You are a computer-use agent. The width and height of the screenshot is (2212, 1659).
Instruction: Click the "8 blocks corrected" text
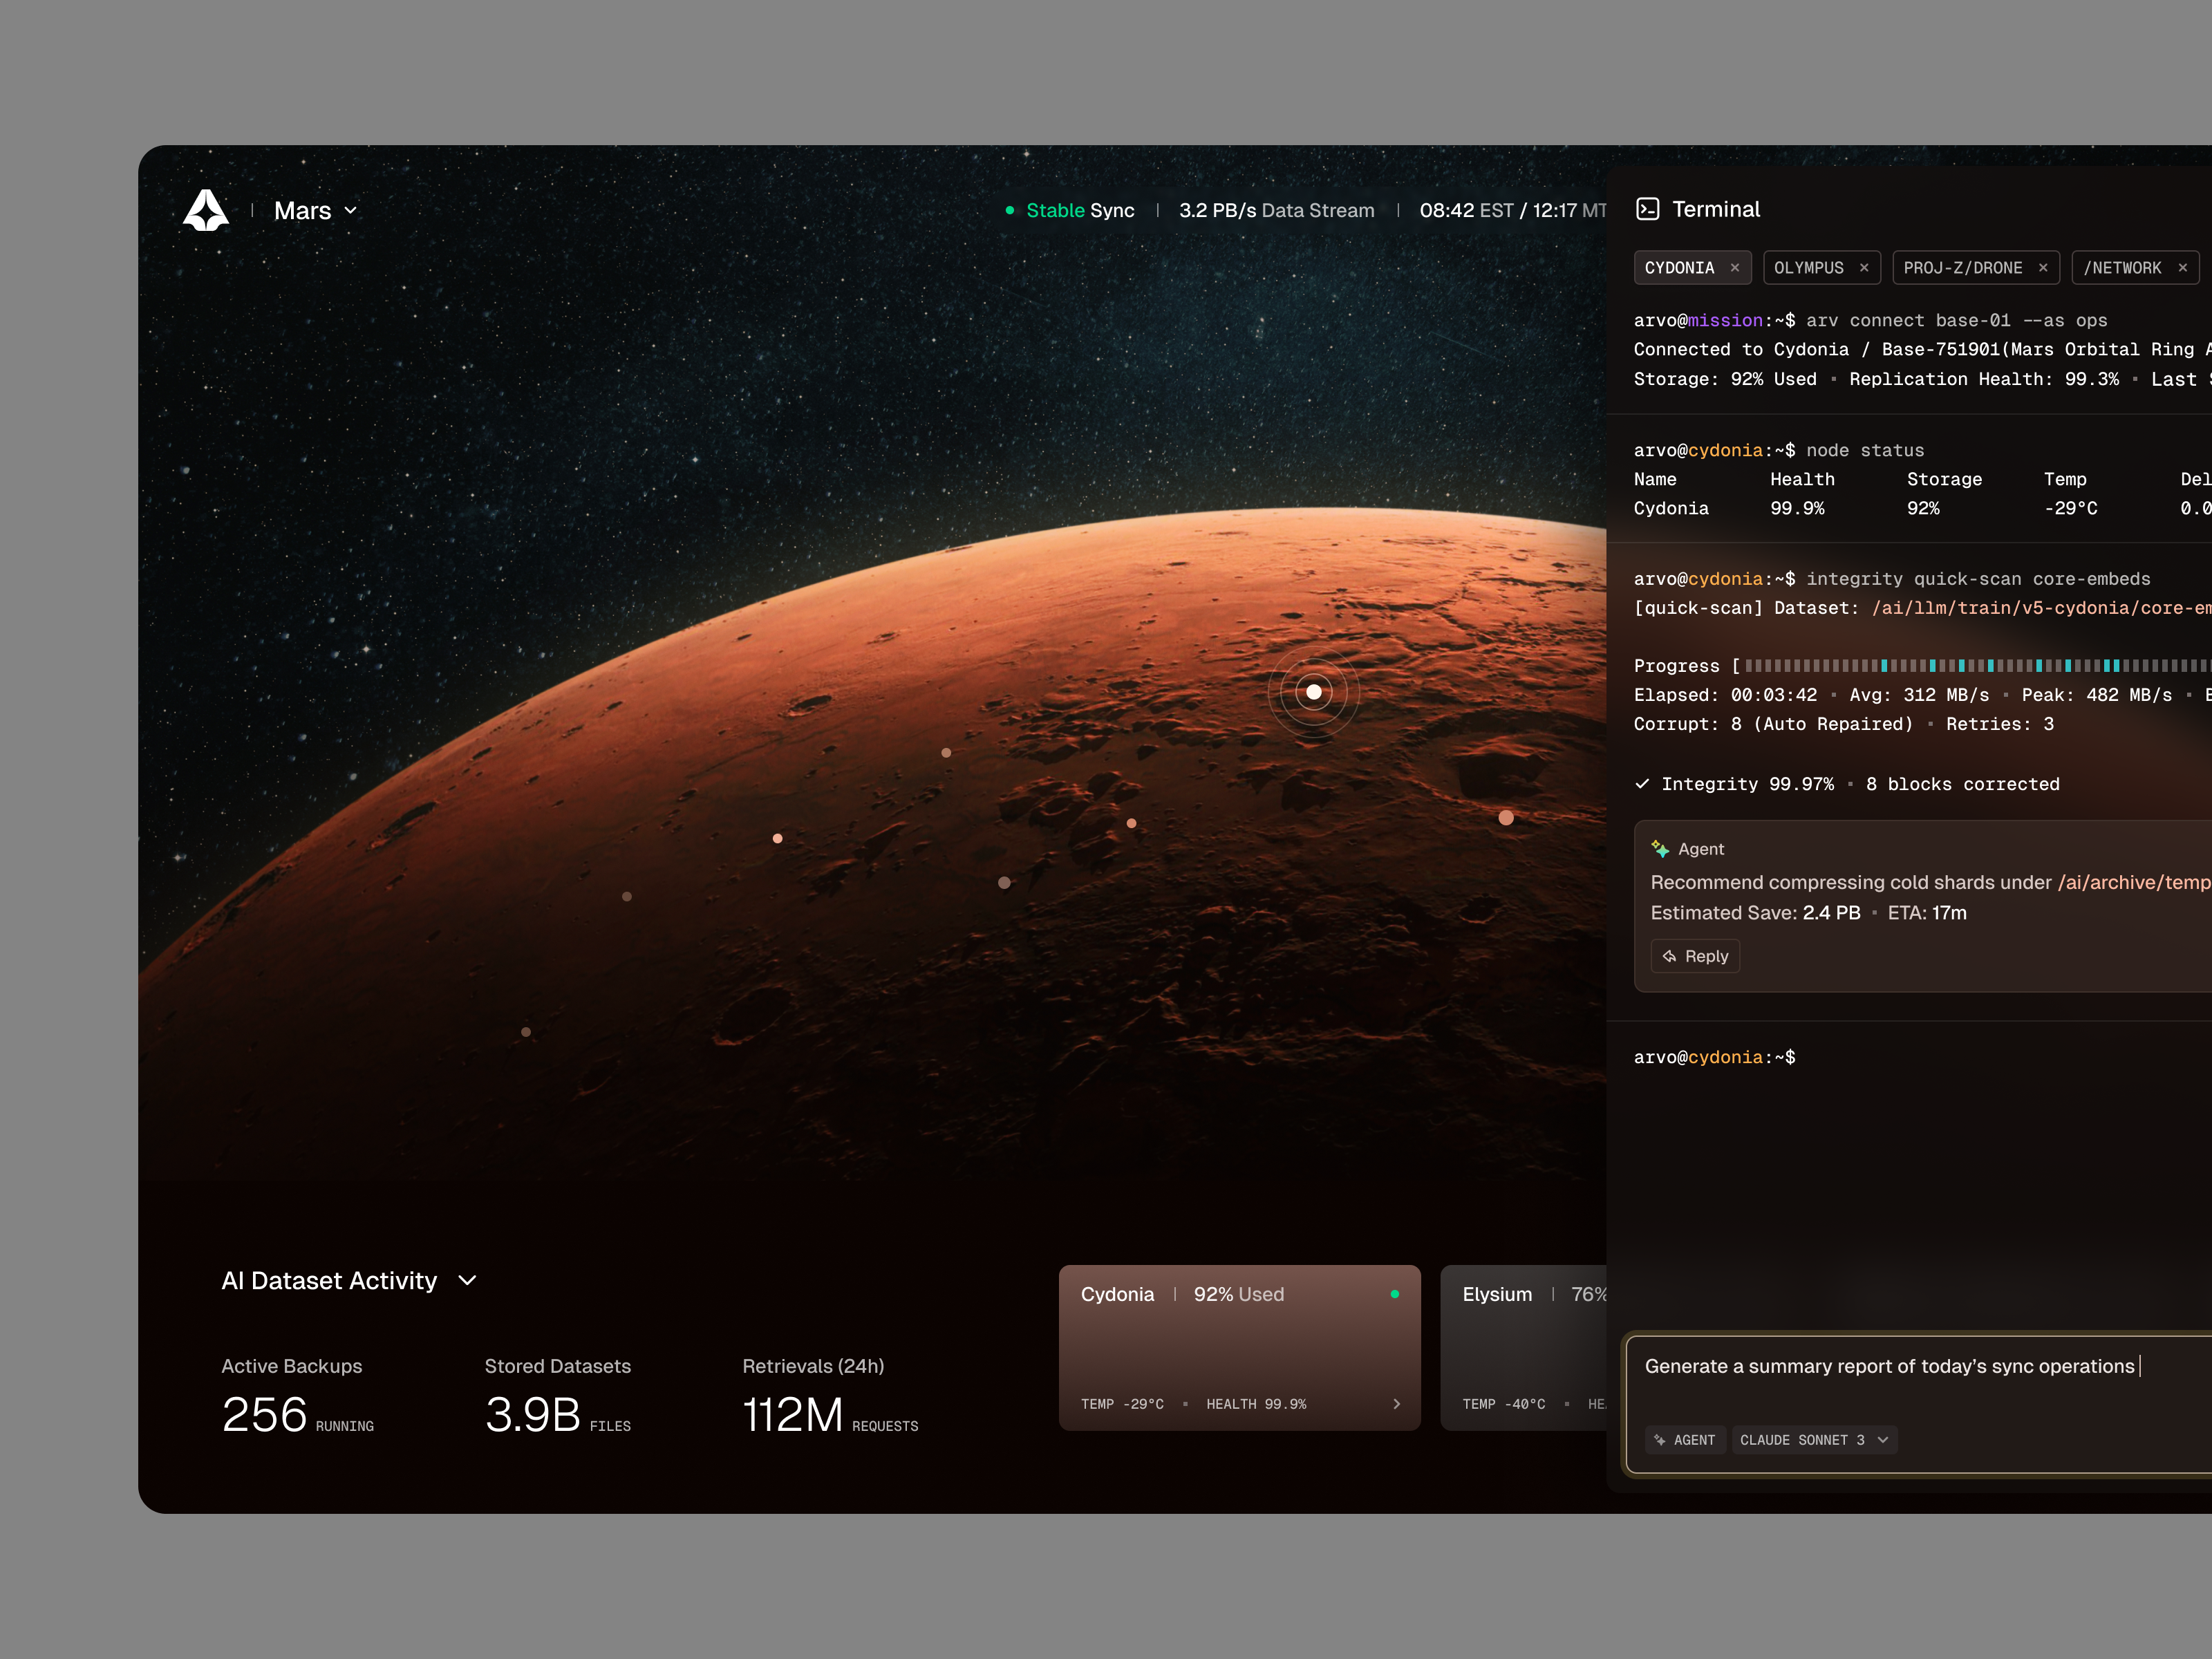tap(1962, 784)
